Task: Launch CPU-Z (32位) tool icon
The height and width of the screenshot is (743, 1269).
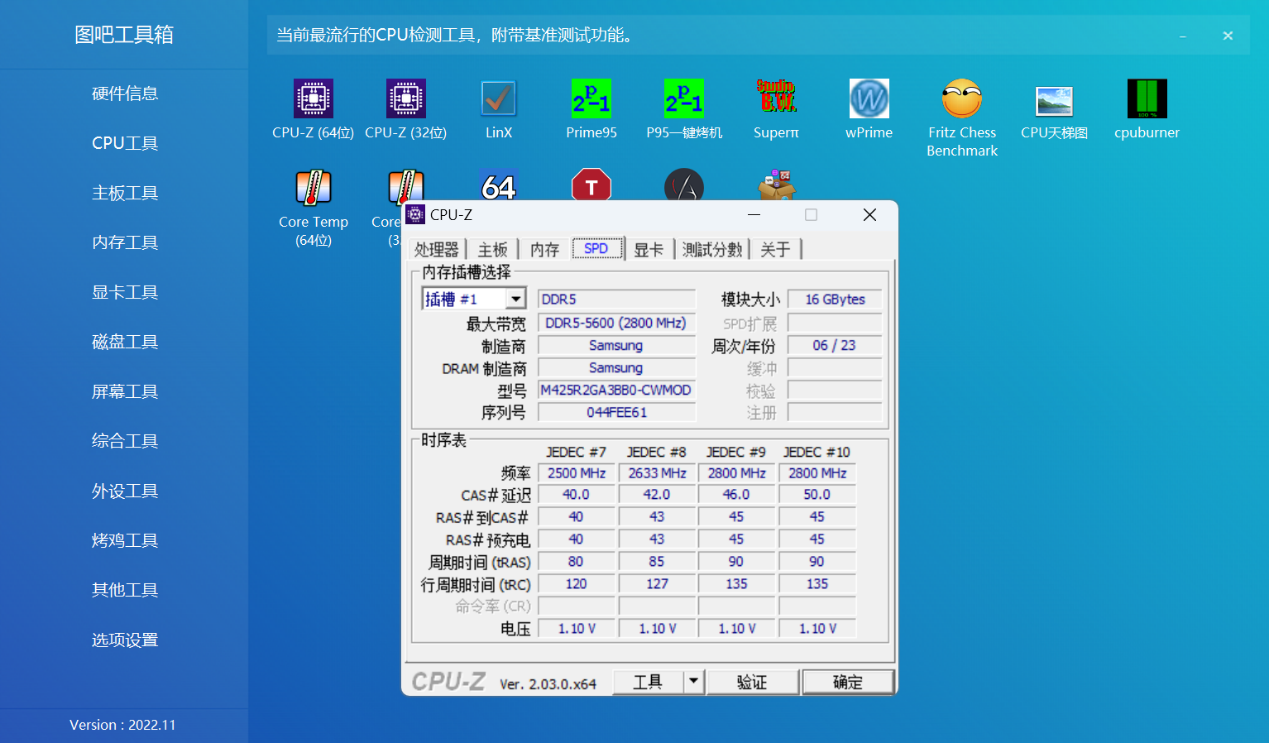Action: 406,99
